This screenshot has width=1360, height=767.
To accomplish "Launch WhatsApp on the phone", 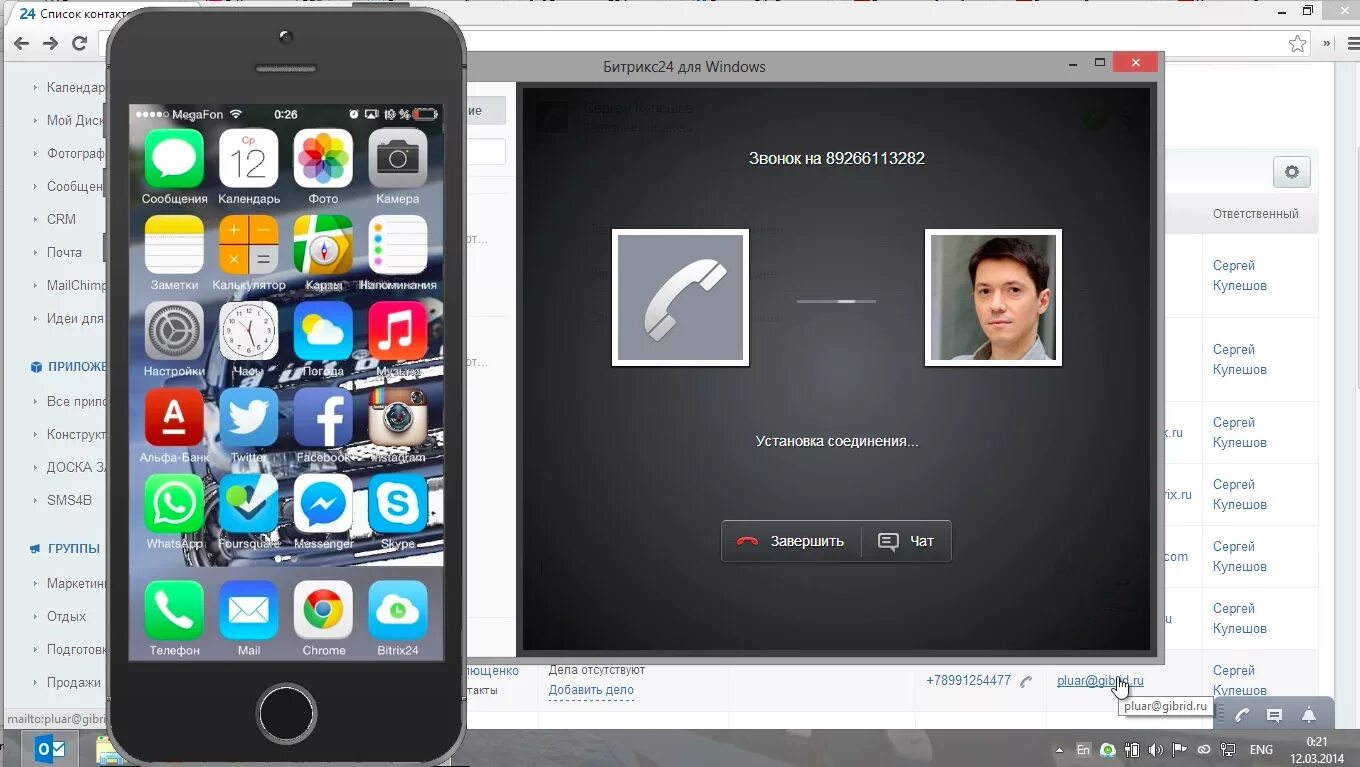I will [x=174, y=503].
